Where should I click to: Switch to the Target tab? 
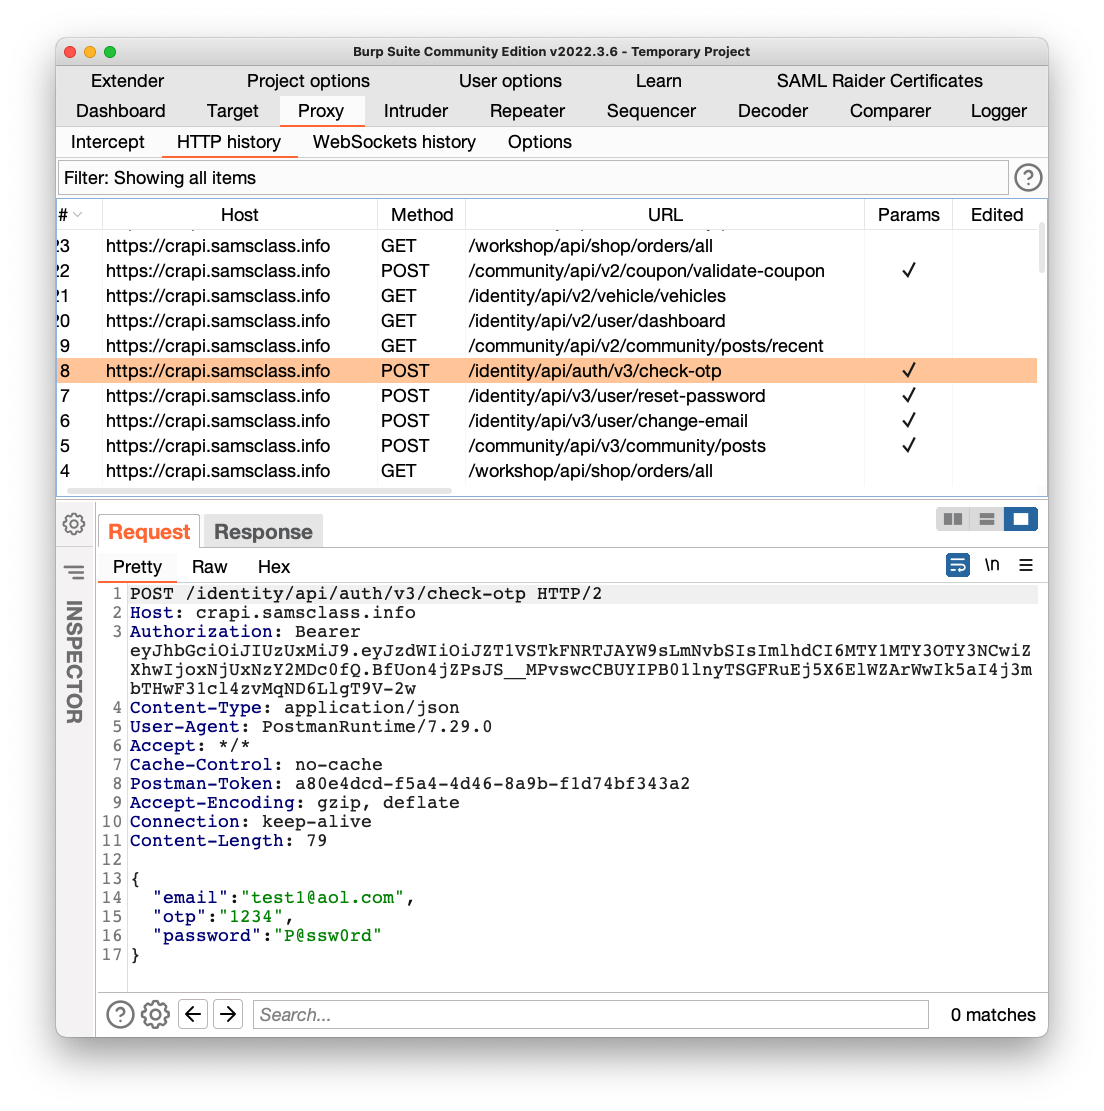(x=232, y=111)
